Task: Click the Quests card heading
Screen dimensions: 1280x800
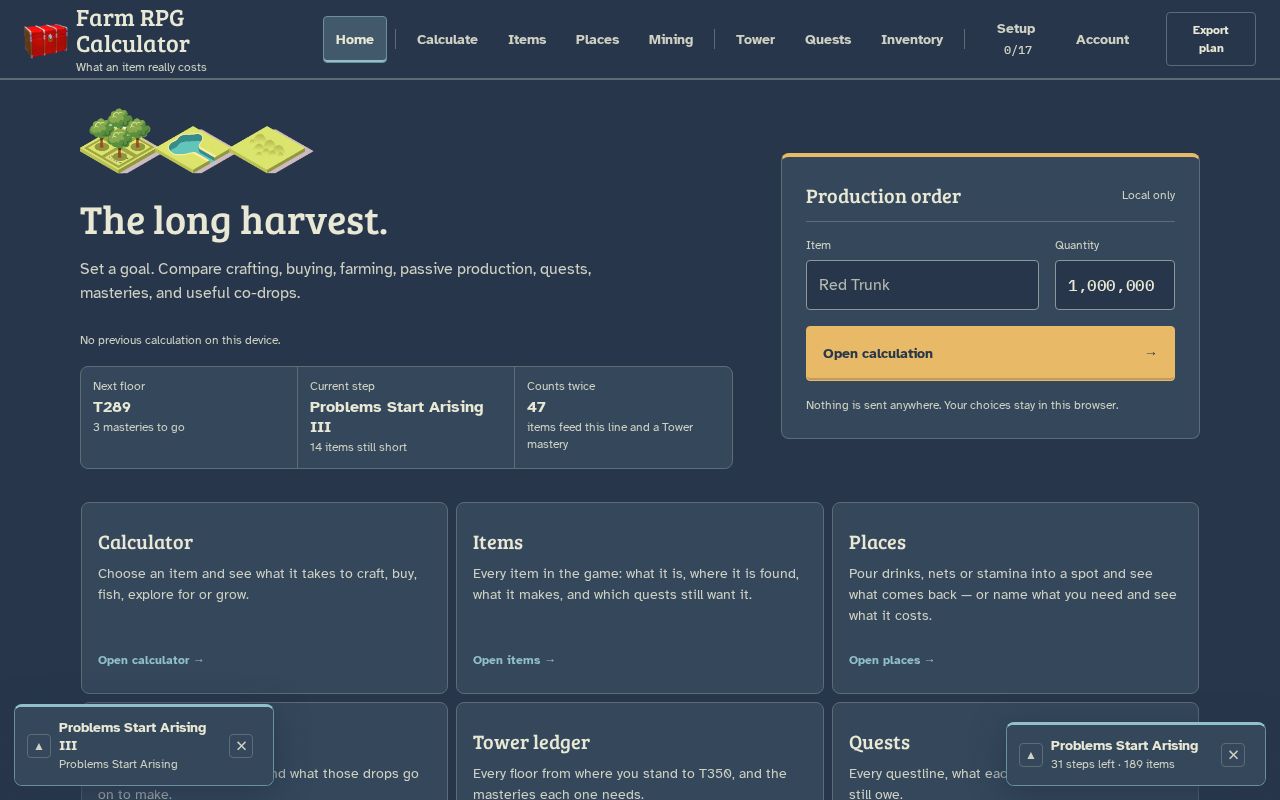Action: (x=879, y=742)
